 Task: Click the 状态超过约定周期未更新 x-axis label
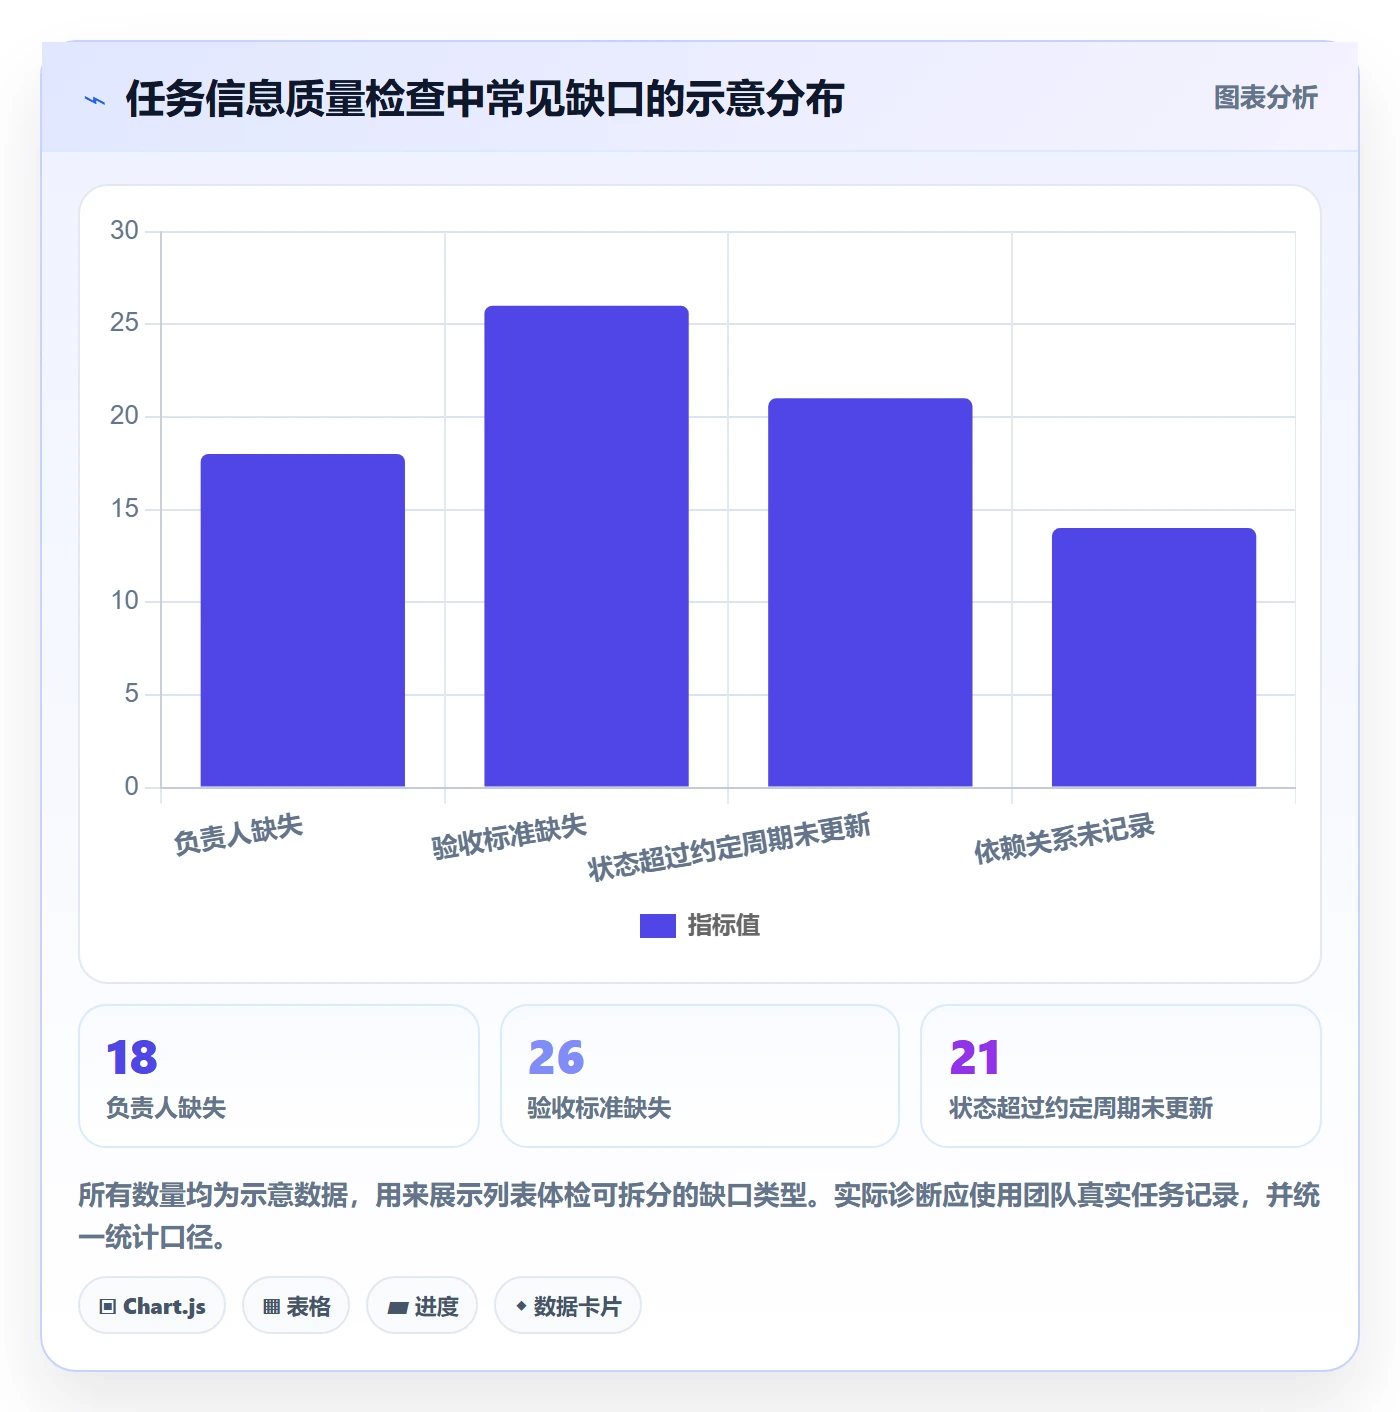coord(729,847)
